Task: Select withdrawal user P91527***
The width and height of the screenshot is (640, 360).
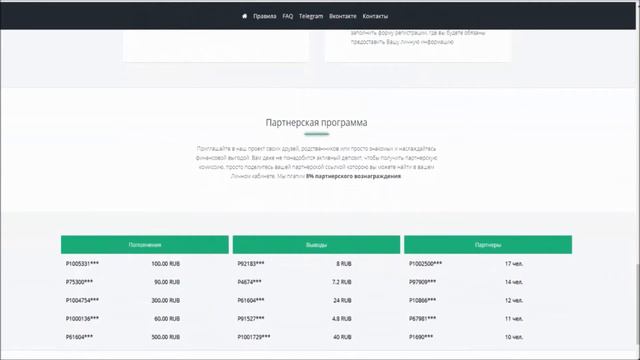Action: click(251, 319)
